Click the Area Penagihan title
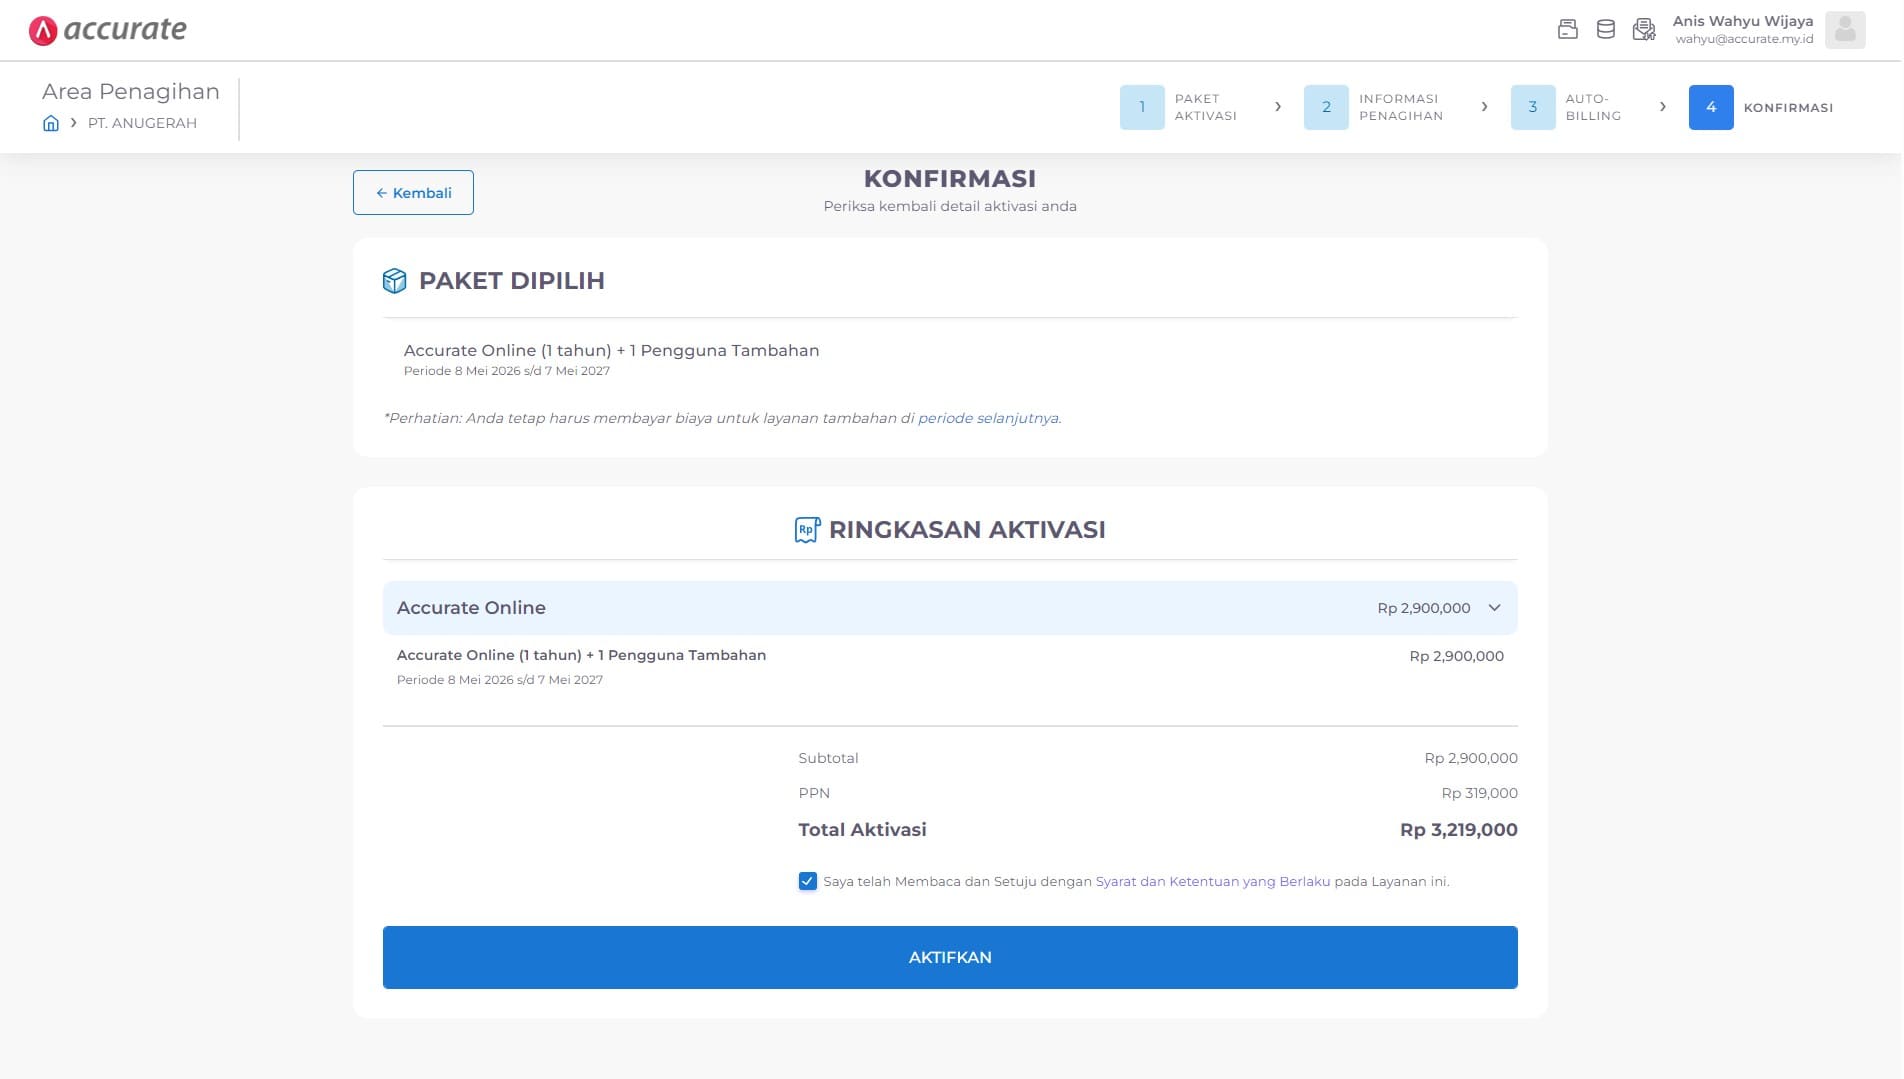The width and height of the screenshot is (1904, 1079). 131,91
